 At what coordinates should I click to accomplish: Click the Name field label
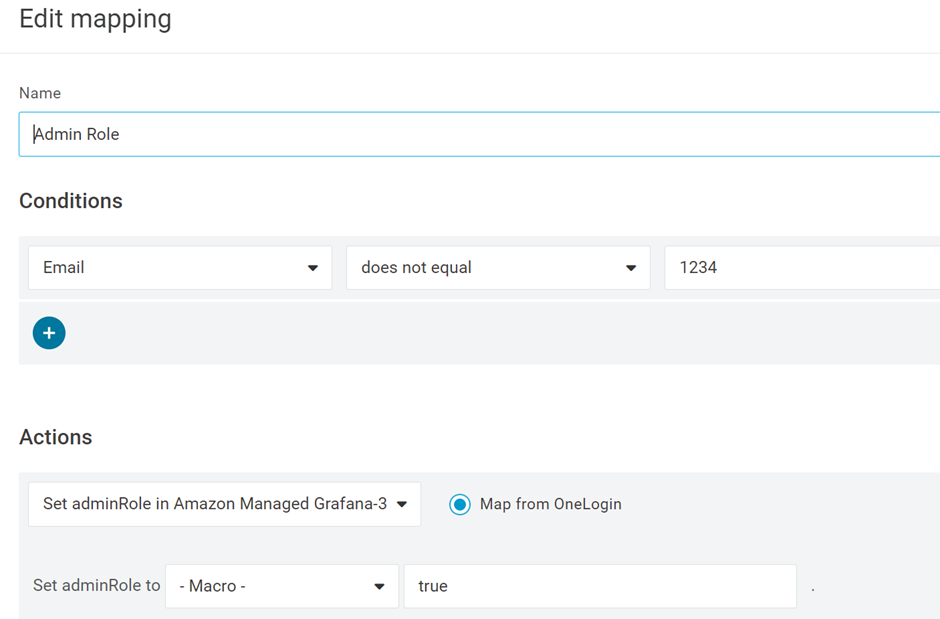(40, 93)
